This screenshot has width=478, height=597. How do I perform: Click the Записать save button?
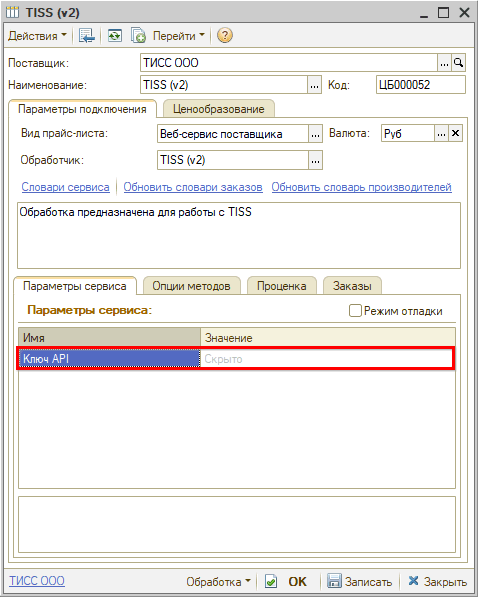(x=360, y=581)
